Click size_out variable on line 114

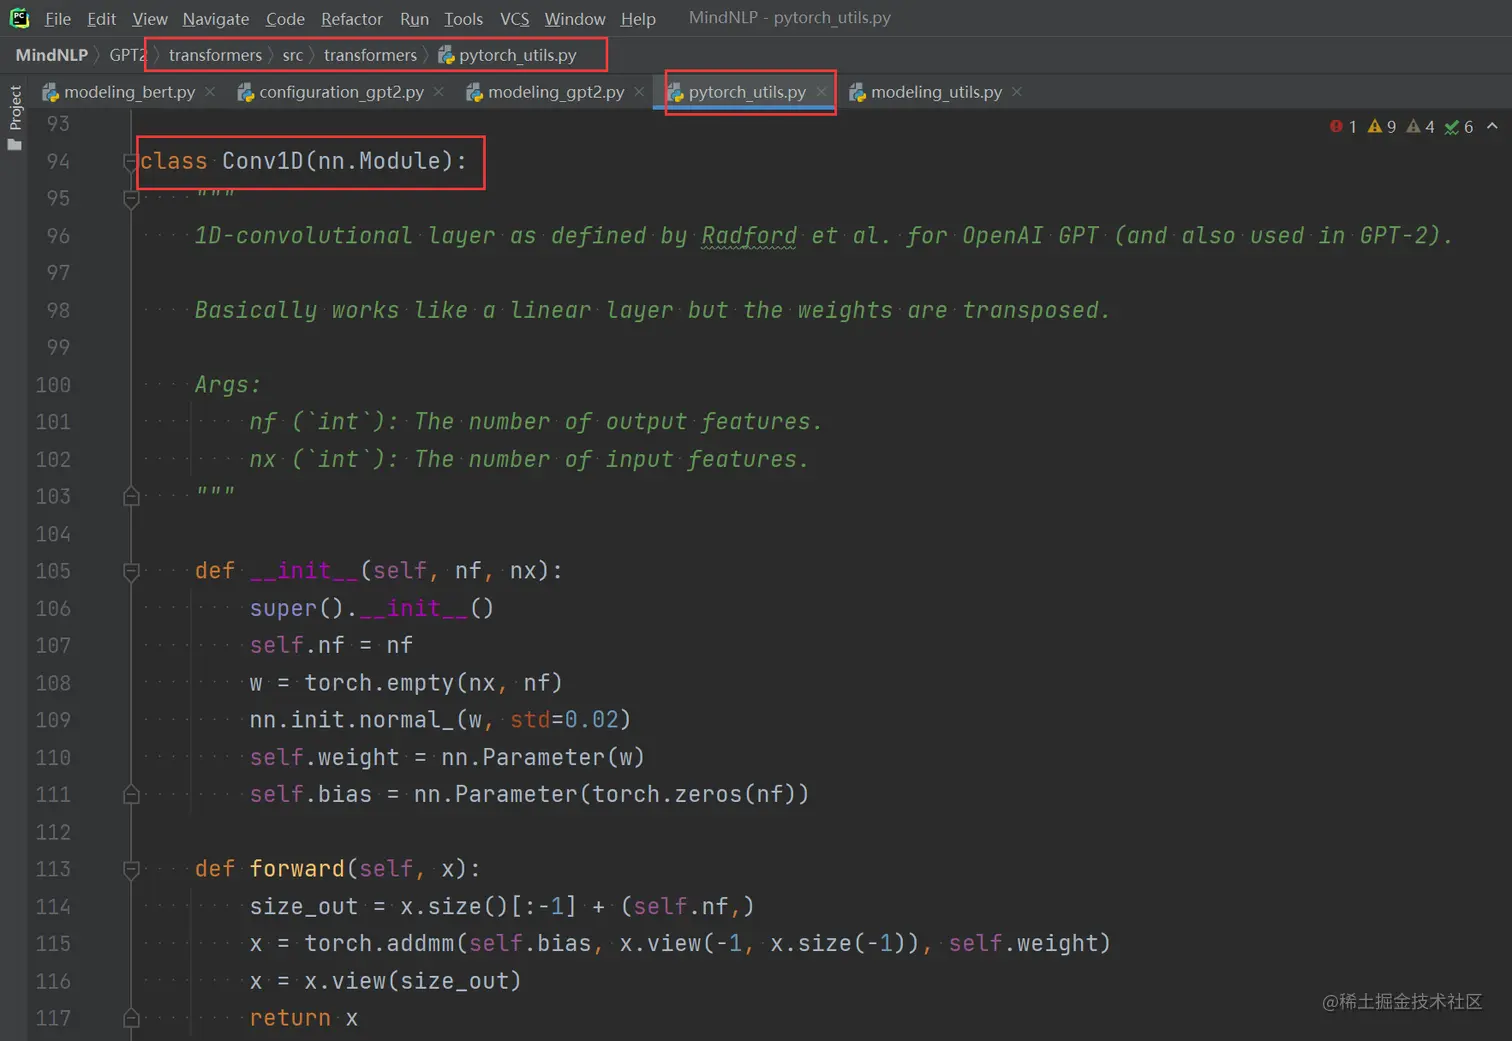tap(304, 907)
